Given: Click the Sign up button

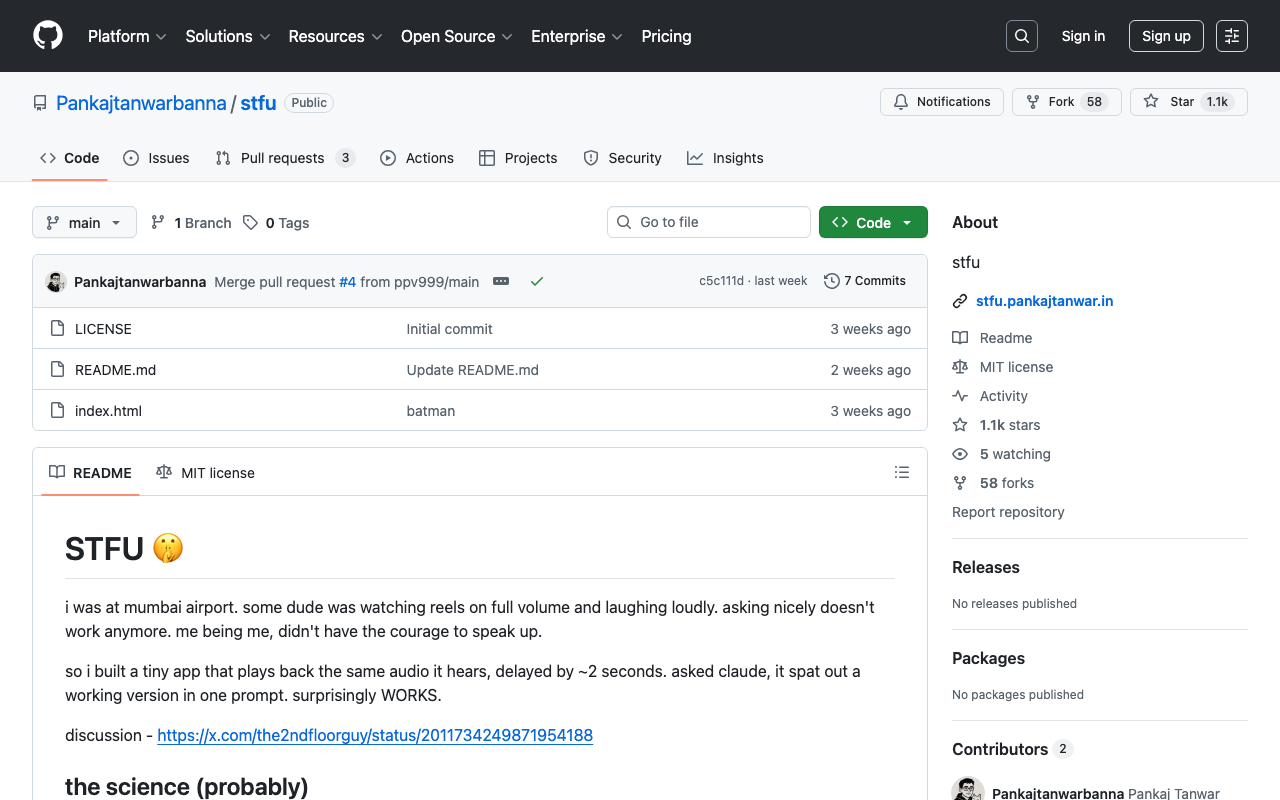Looking at the screenshot, I should click(1165, 36).
